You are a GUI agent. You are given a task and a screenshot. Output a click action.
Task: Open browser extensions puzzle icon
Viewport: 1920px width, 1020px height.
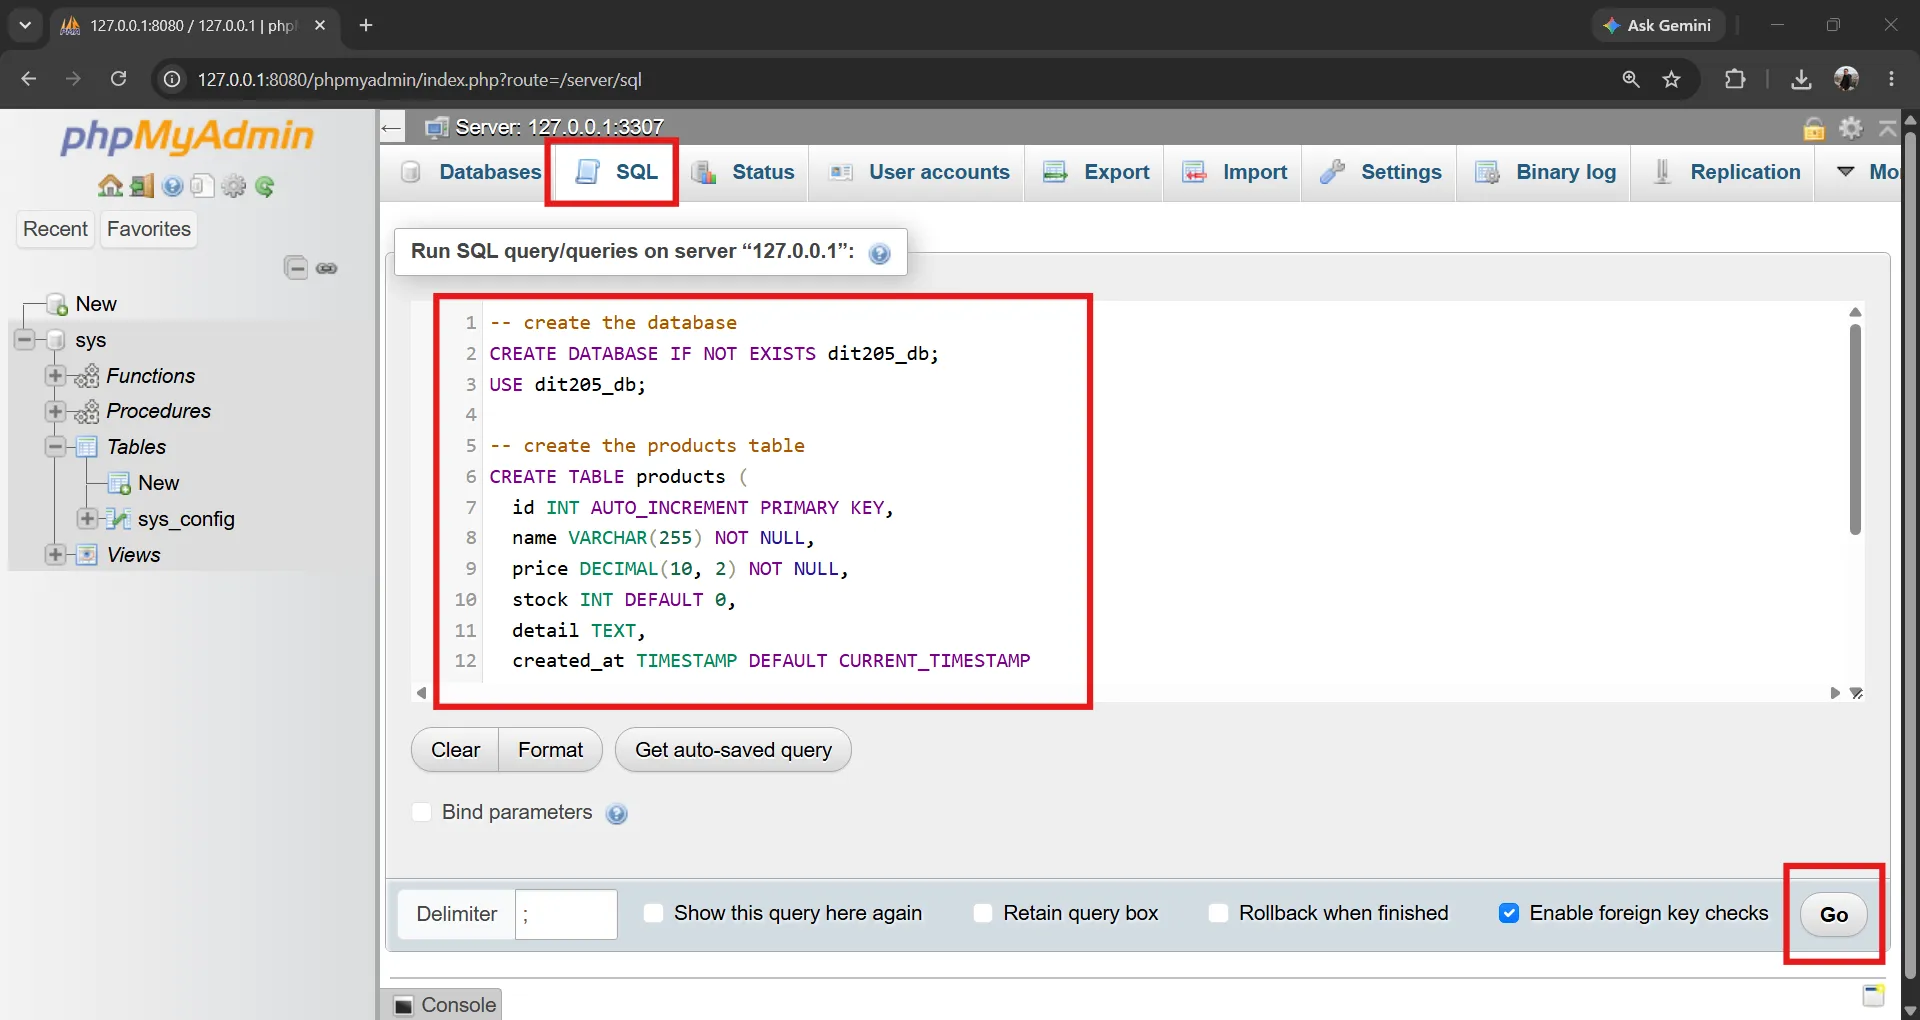(x=1735, y=79)
